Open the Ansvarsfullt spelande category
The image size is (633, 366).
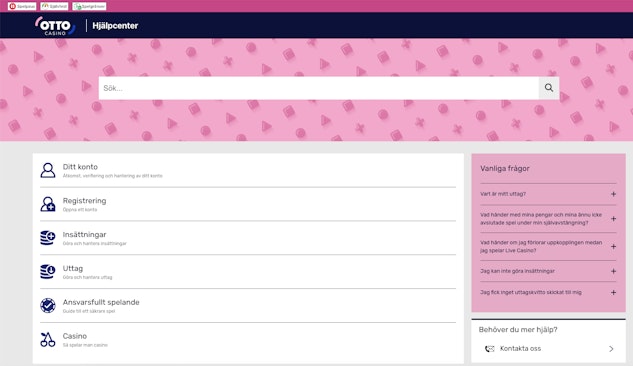tap(248, 305)
